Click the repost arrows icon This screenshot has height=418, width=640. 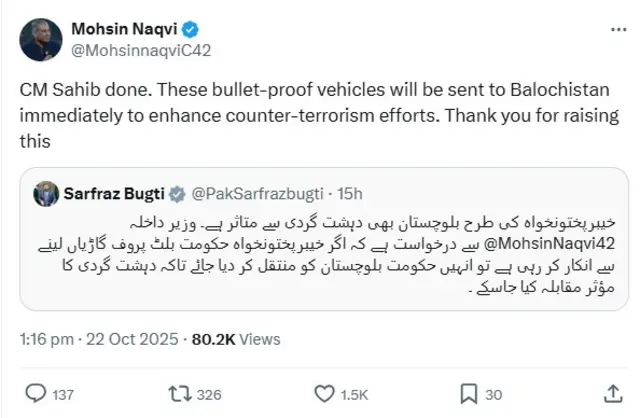coord(176,394)
